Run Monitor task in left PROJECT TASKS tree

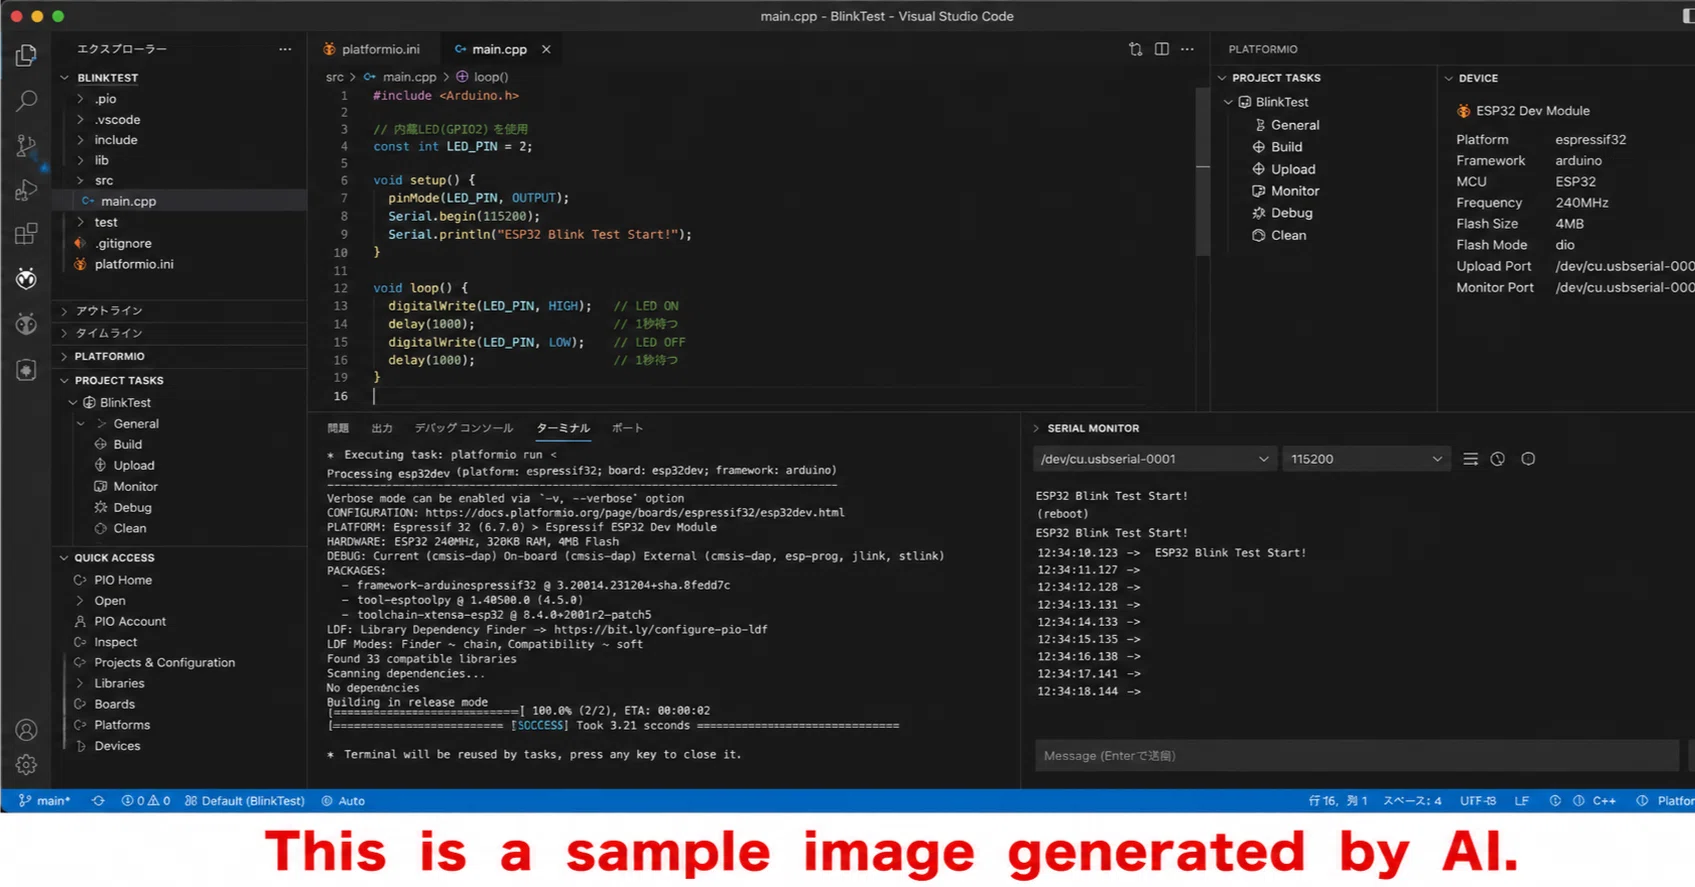click(135, 487)
